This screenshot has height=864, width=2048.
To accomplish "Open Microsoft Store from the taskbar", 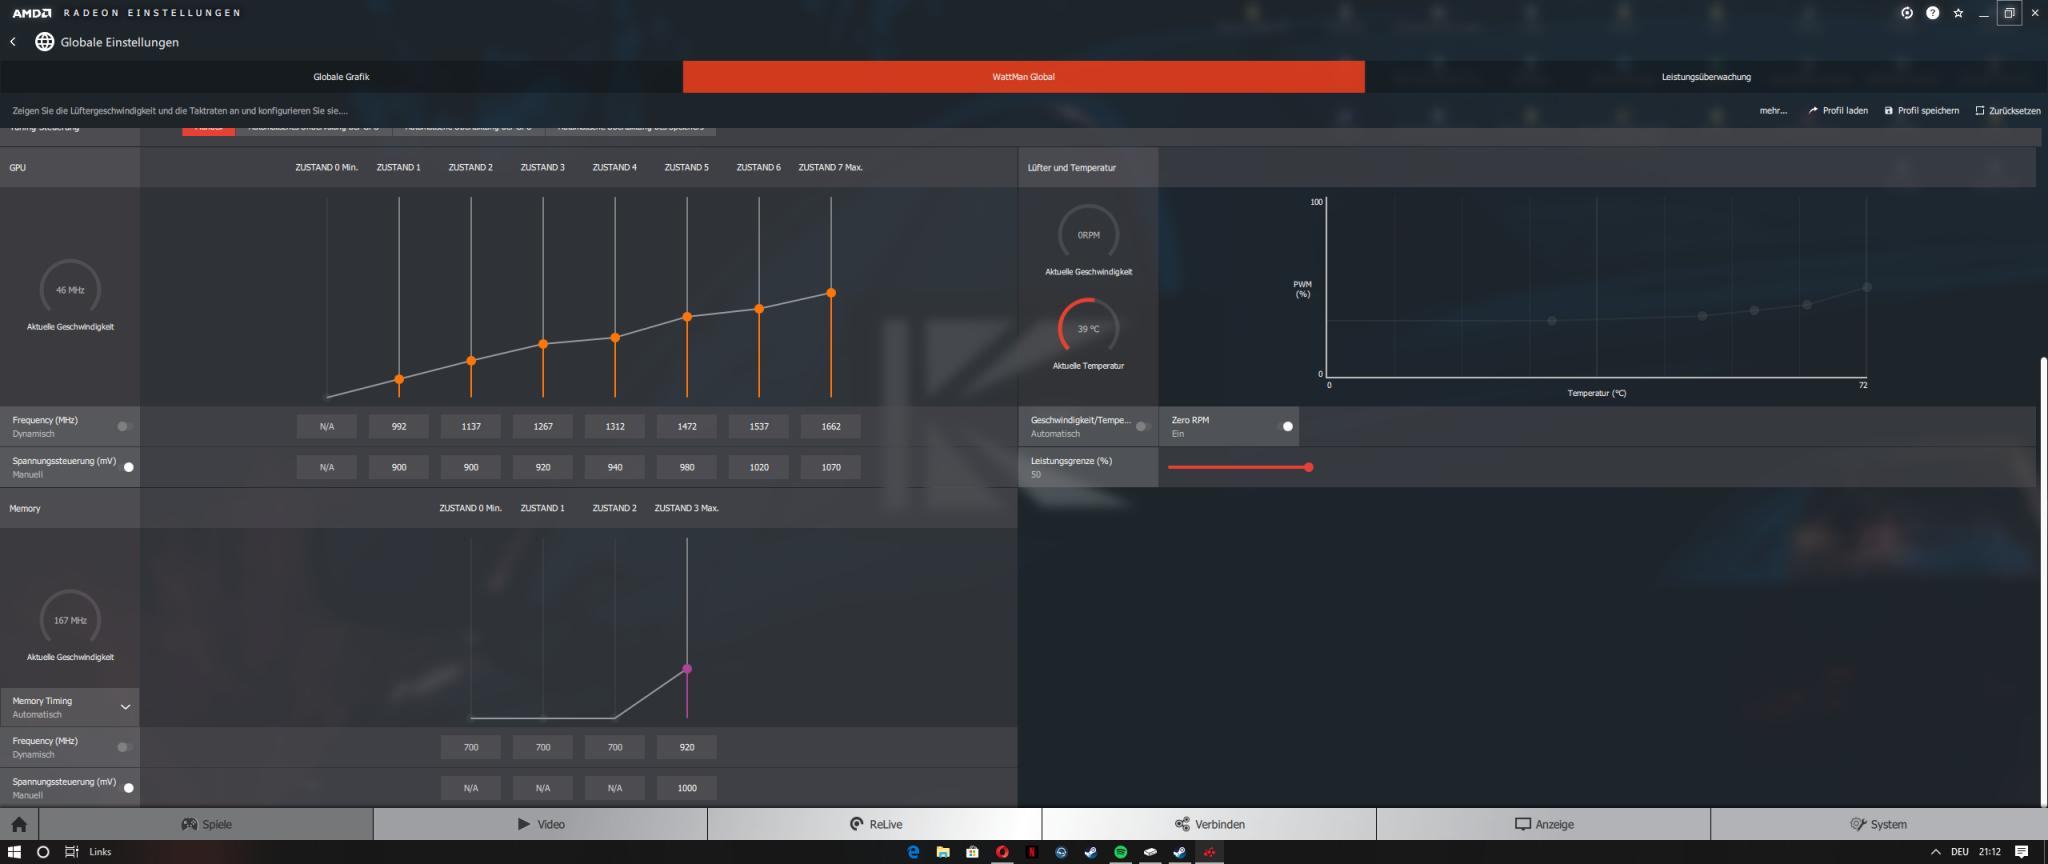I will click(972, 852).
